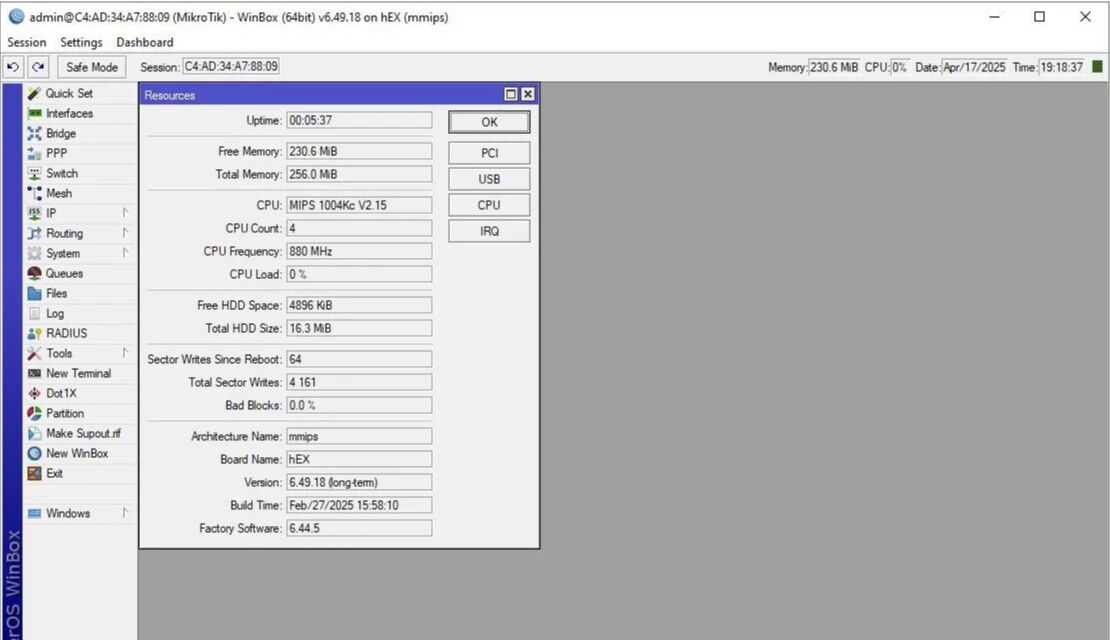Click the Mesh icon in sidebar
The image size is (1110, 640).
(34, 193)
